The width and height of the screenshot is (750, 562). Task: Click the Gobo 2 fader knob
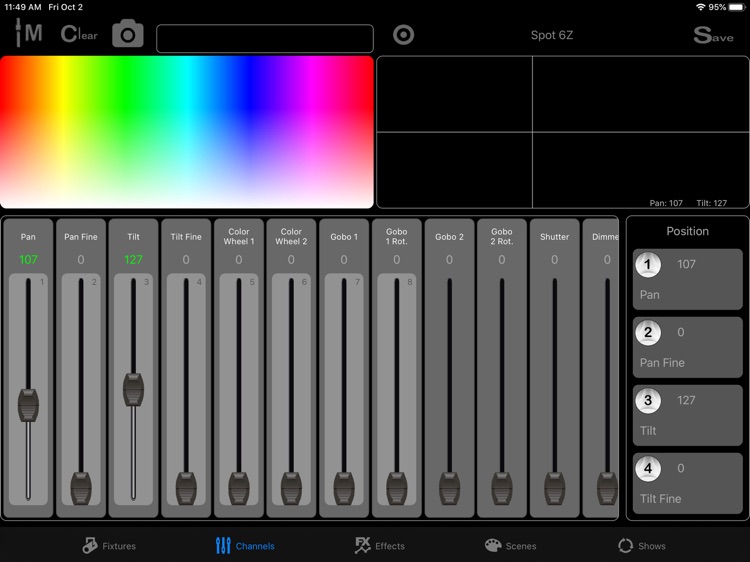[449, 488]
